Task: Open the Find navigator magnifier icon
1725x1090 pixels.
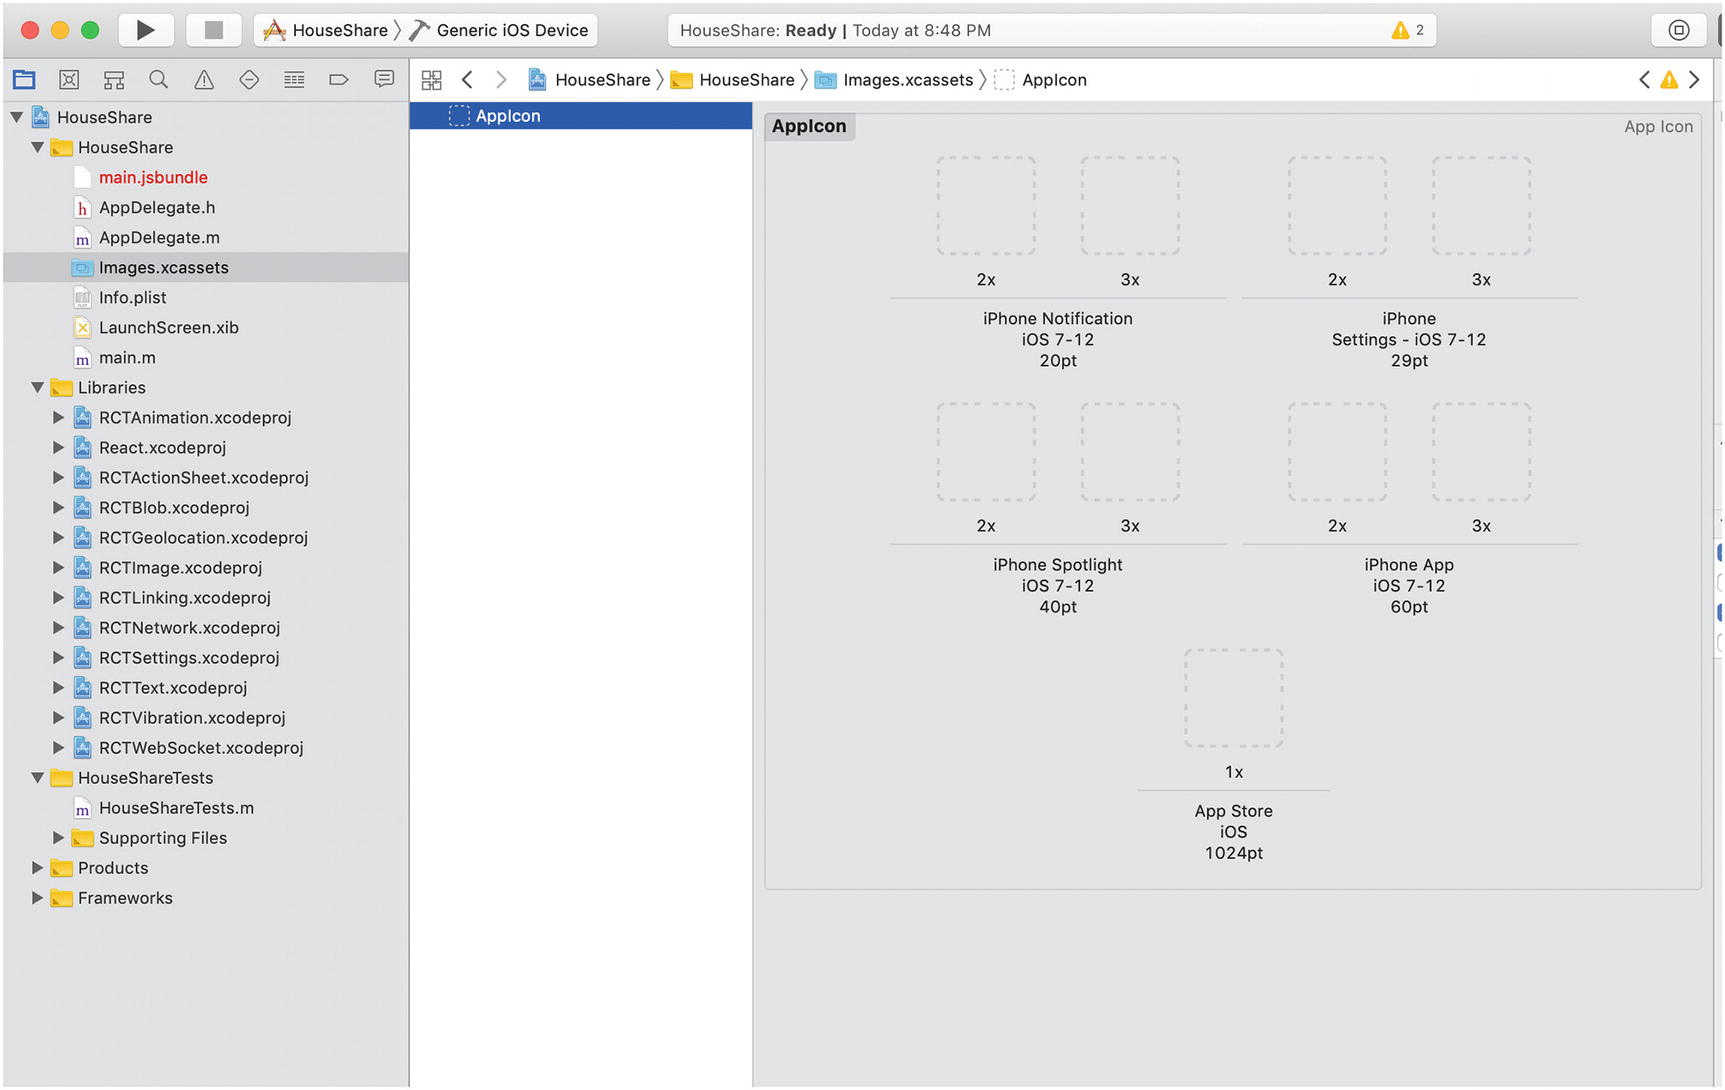Action: pos(158,80)
